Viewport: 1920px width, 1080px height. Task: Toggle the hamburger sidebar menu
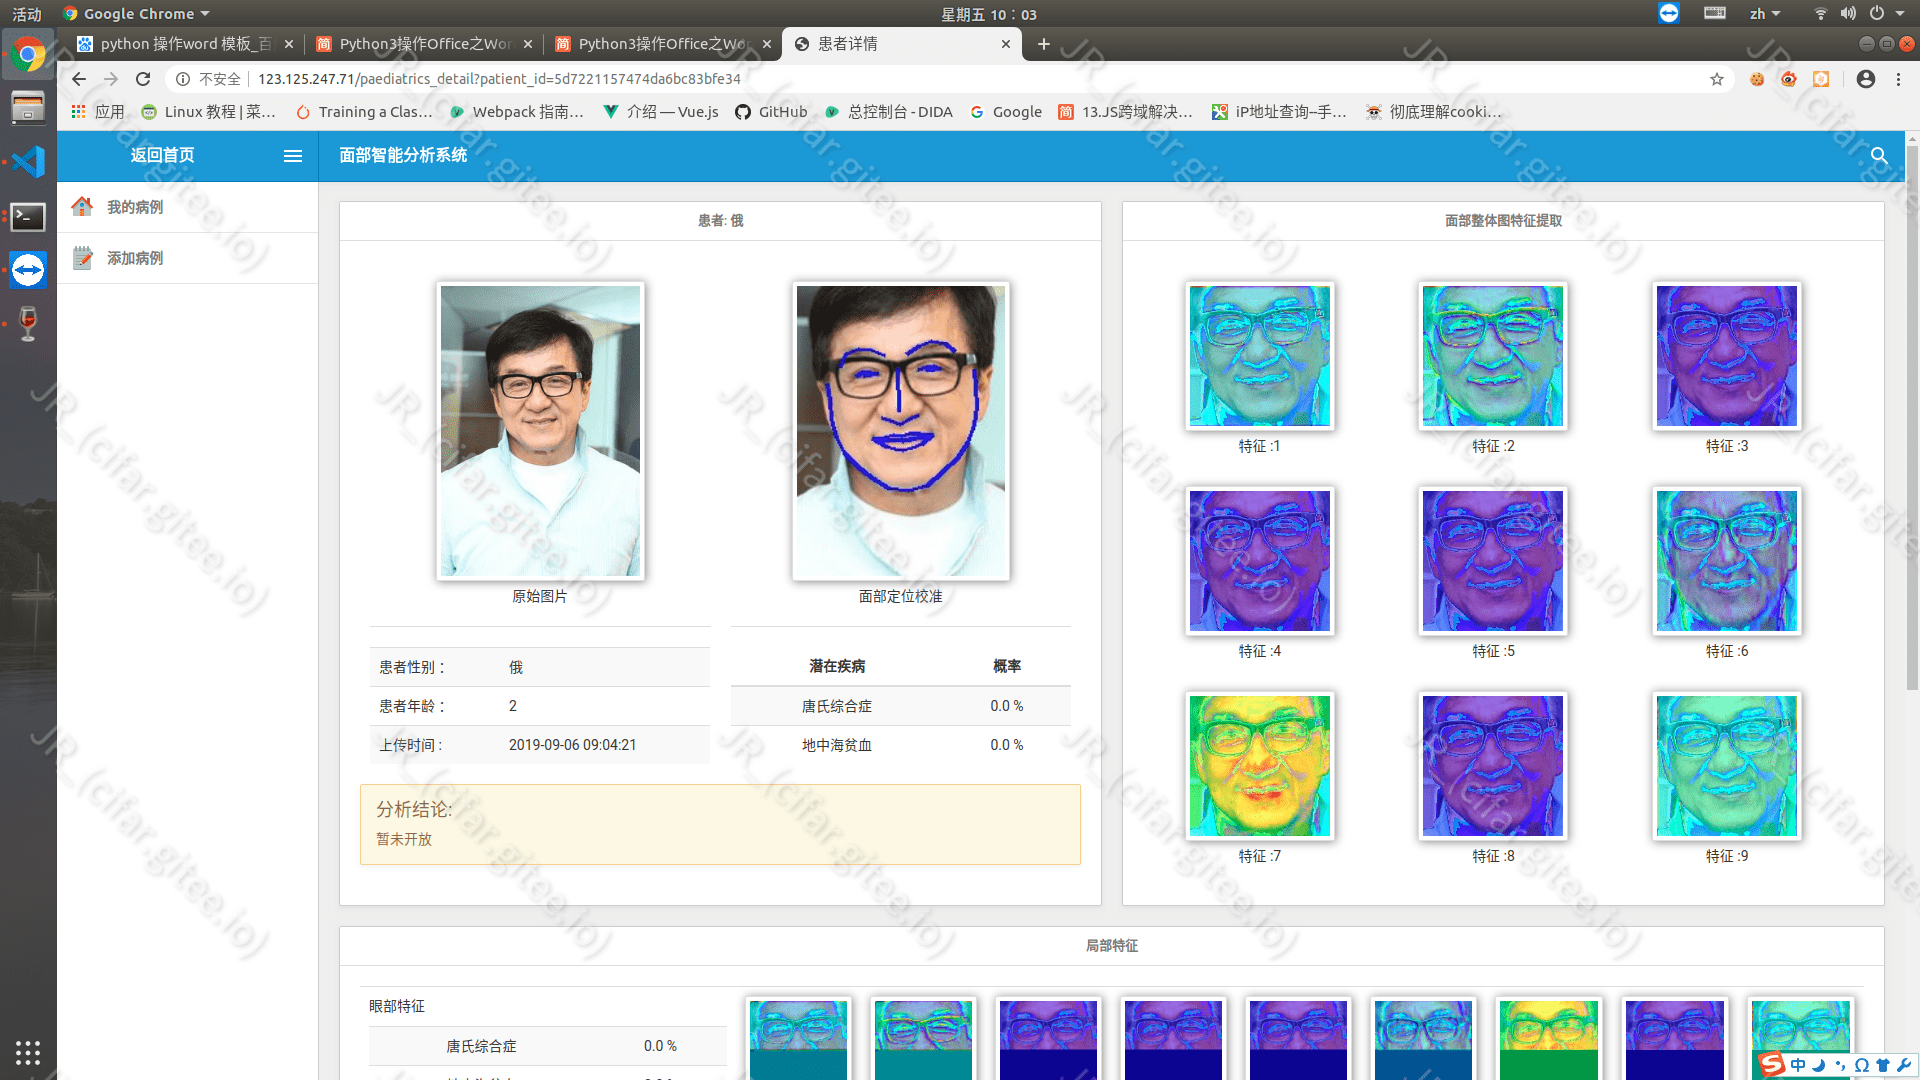pos(293,156)
